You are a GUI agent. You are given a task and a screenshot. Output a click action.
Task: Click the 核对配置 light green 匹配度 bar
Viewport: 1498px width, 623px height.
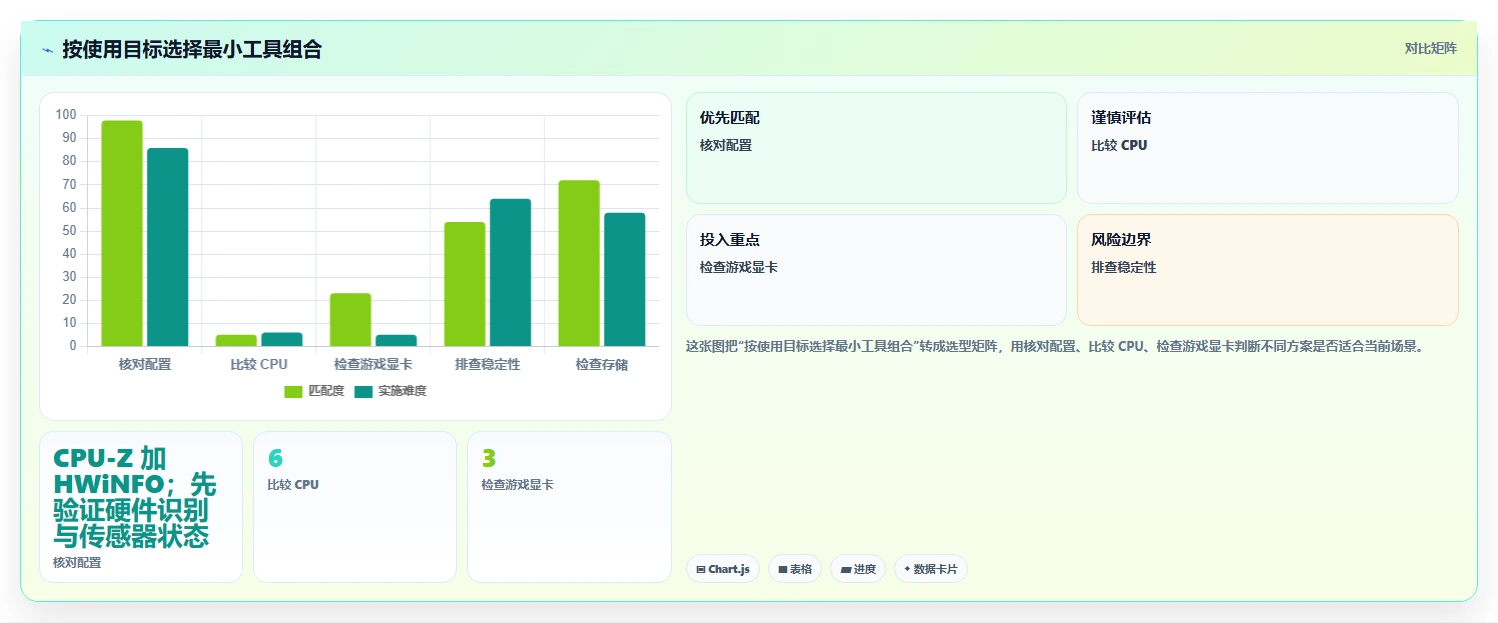122,233
